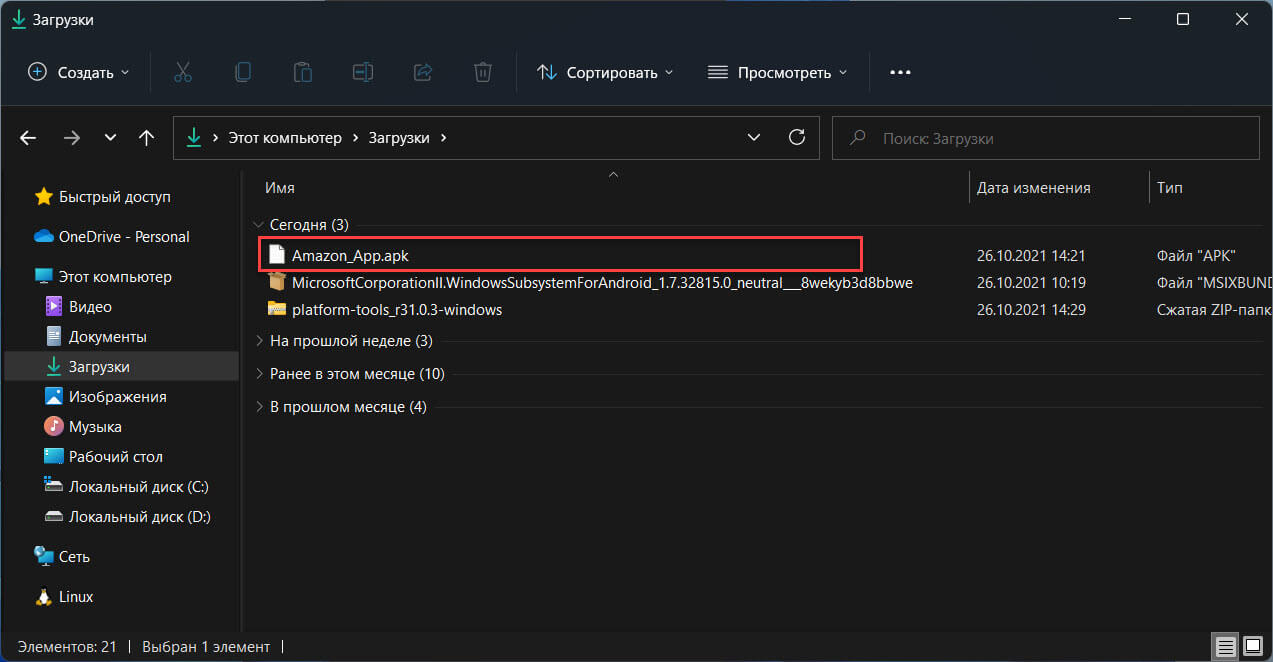Select platform-tools_r31.0.3-windows zip file
Screen dimensions: 1273x662
point(397,310)
